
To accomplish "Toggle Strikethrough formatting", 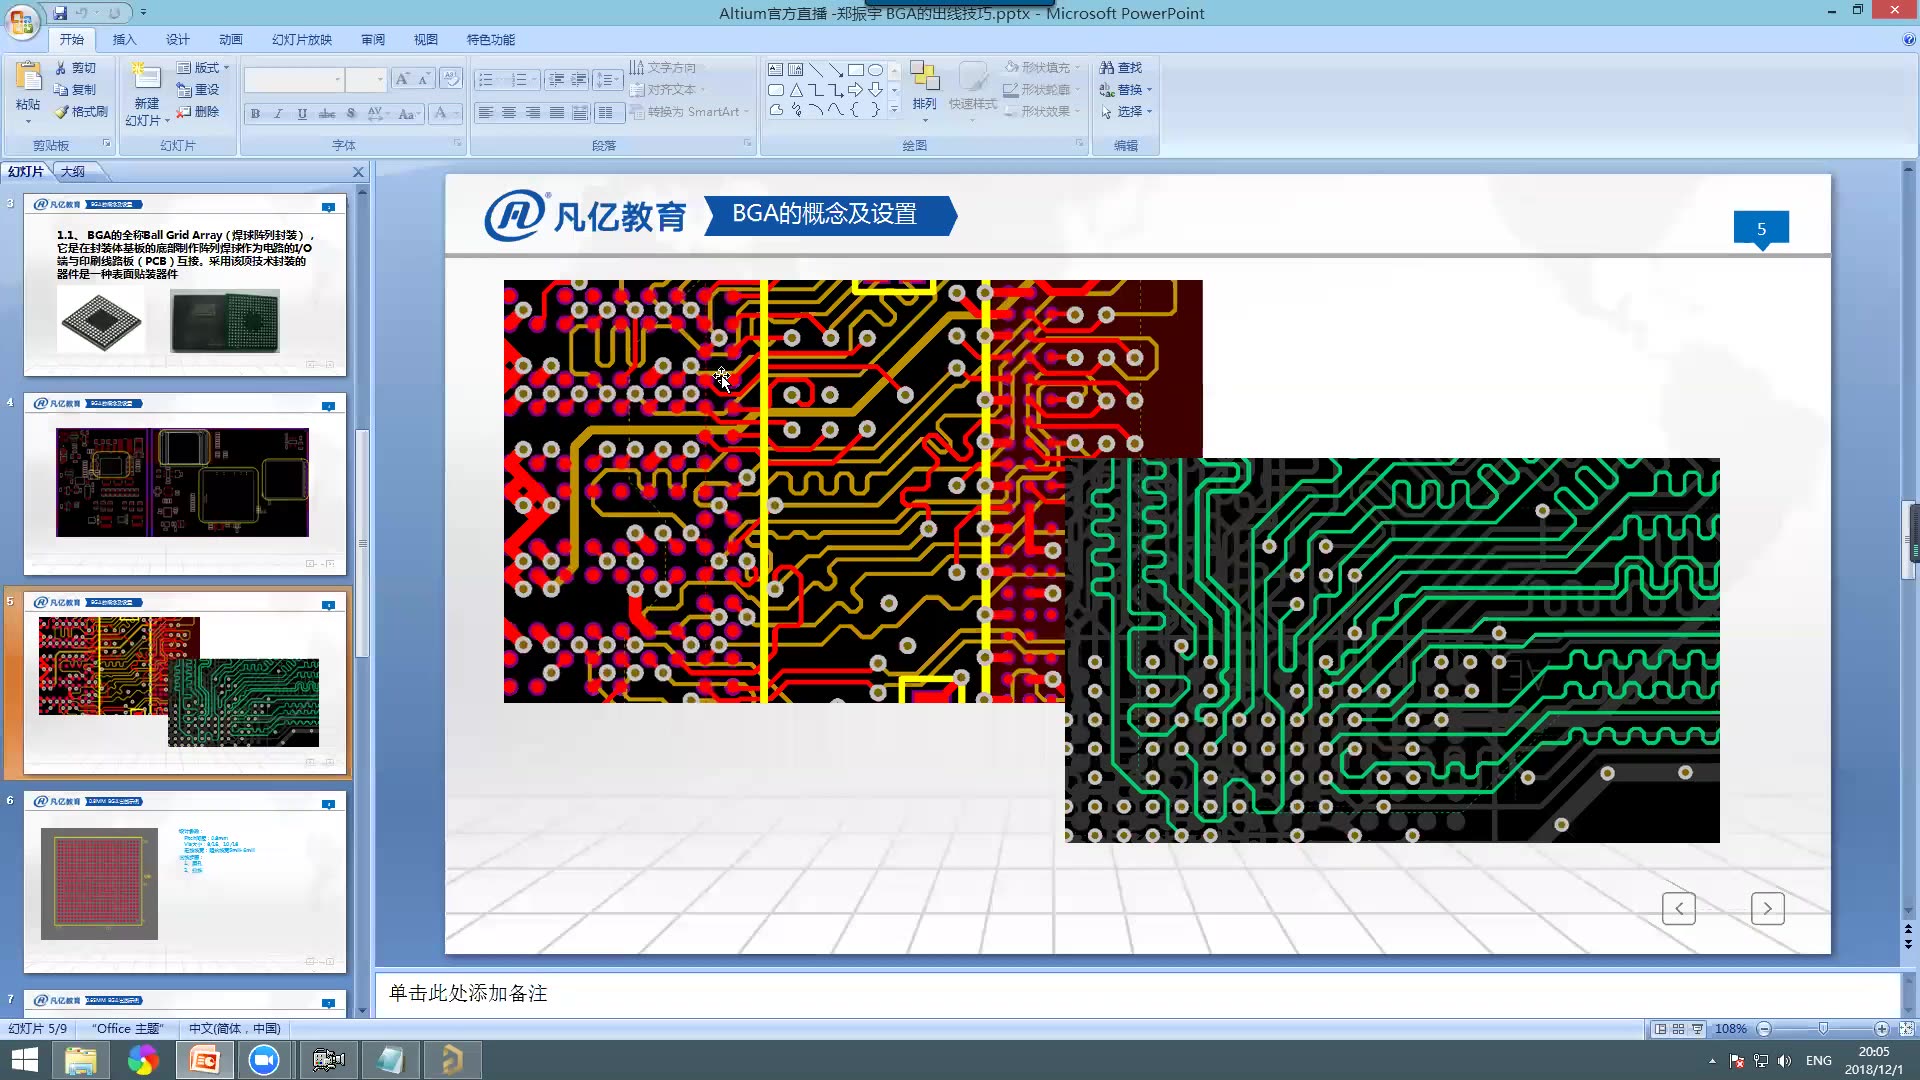I will tap(327, 114).
